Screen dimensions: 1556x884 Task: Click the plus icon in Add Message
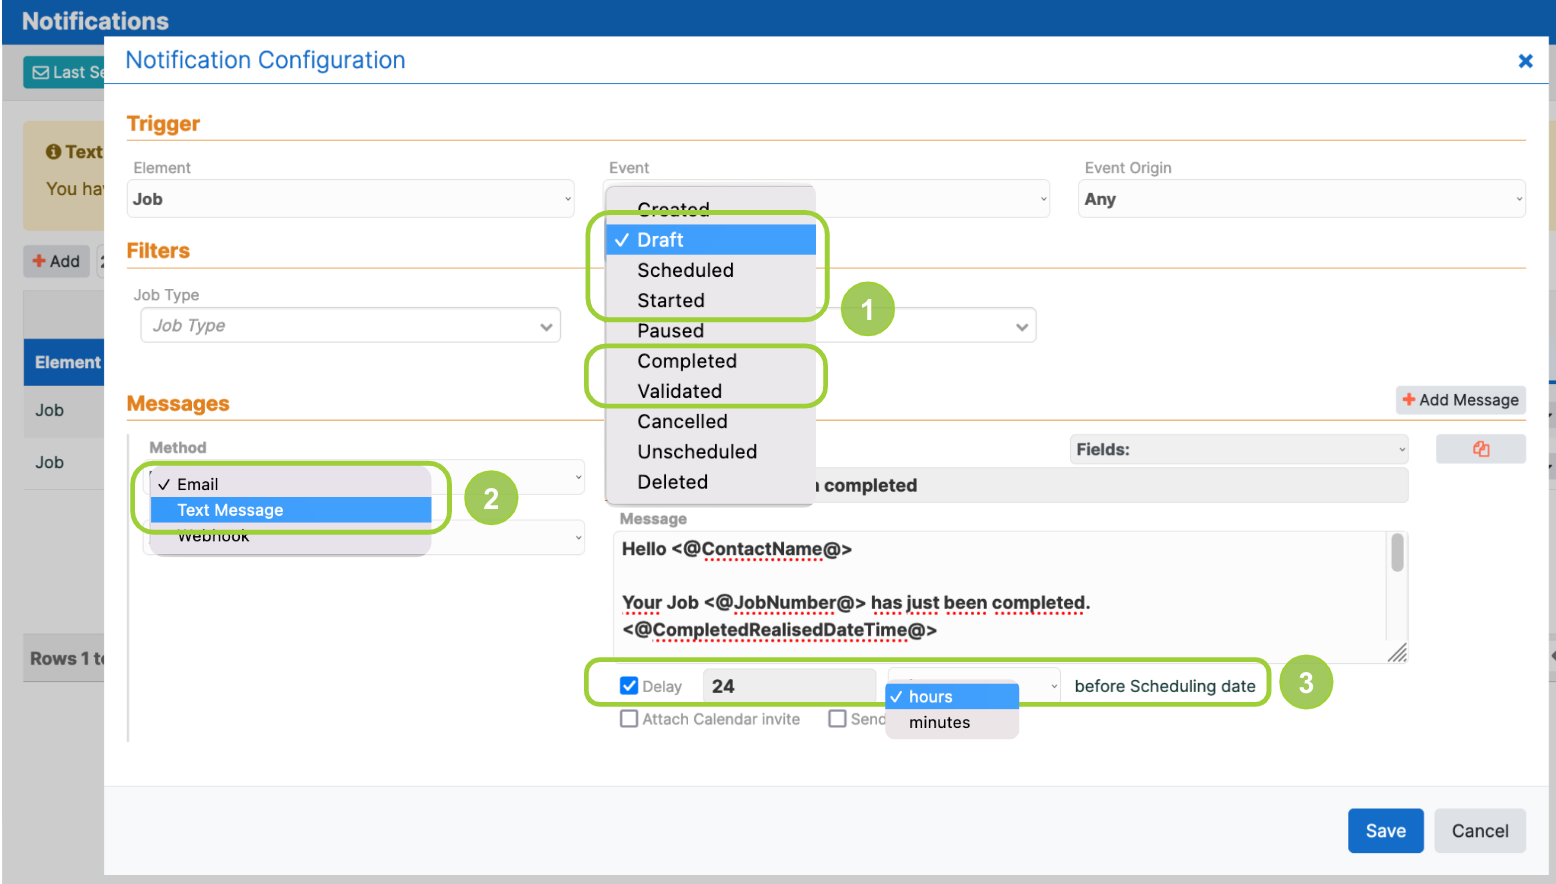tap(1408, 399)
